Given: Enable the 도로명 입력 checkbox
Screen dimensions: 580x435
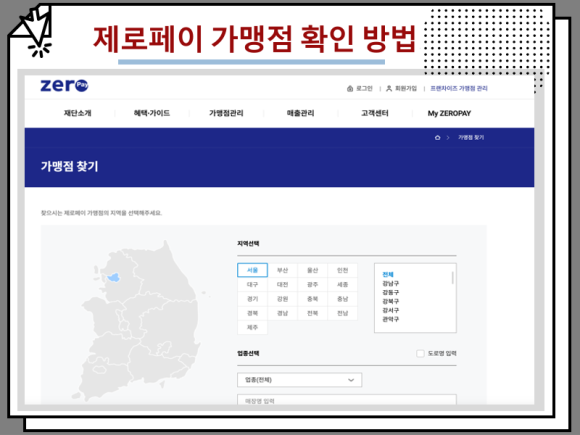Looking at the screenshot, I should [x=420, y=353].
